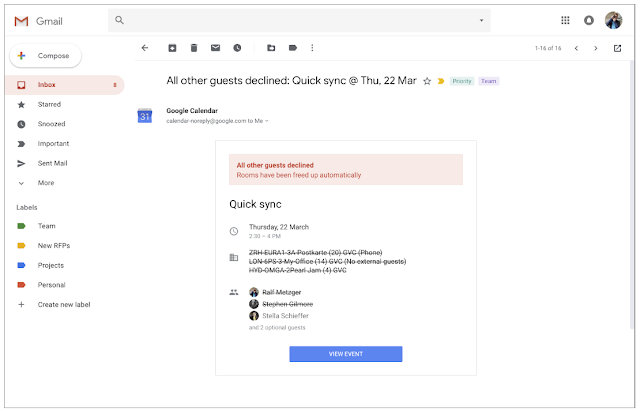640x411 pixels.
Task: Show recipient details dropdown next to Me
Action: coord(266,121)
